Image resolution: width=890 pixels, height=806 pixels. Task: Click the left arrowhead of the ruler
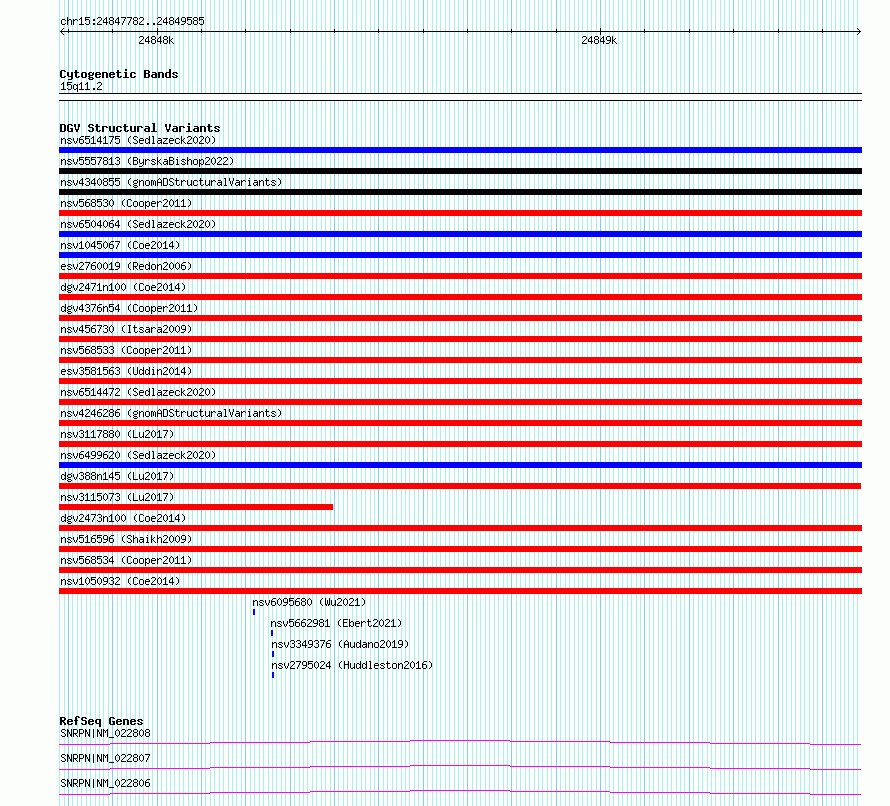(x=63, y=32)
